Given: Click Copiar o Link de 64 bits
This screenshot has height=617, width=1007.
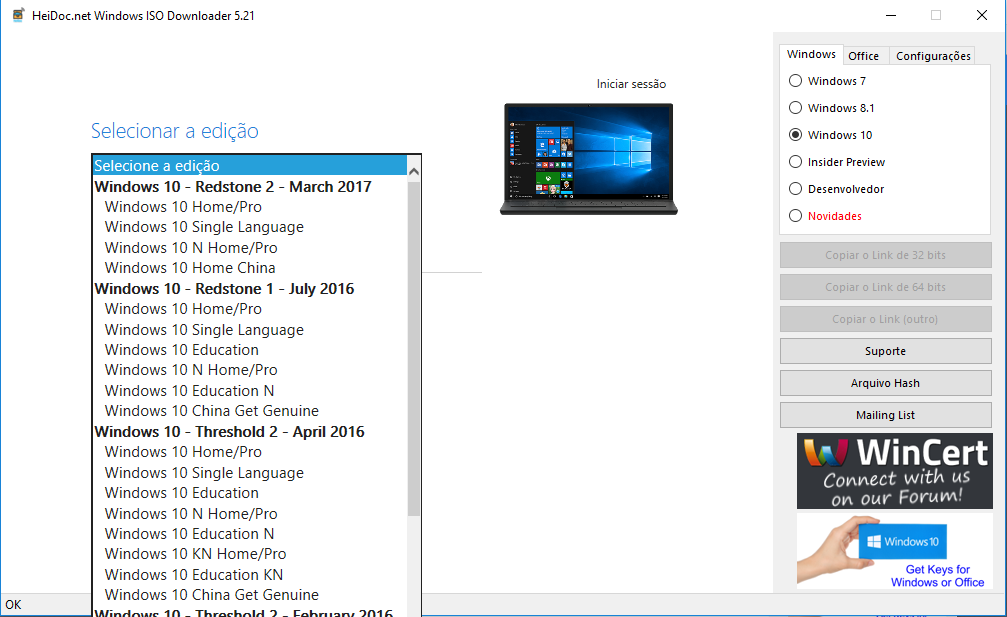Looking at the screenshot, I should tap(886, 287).
